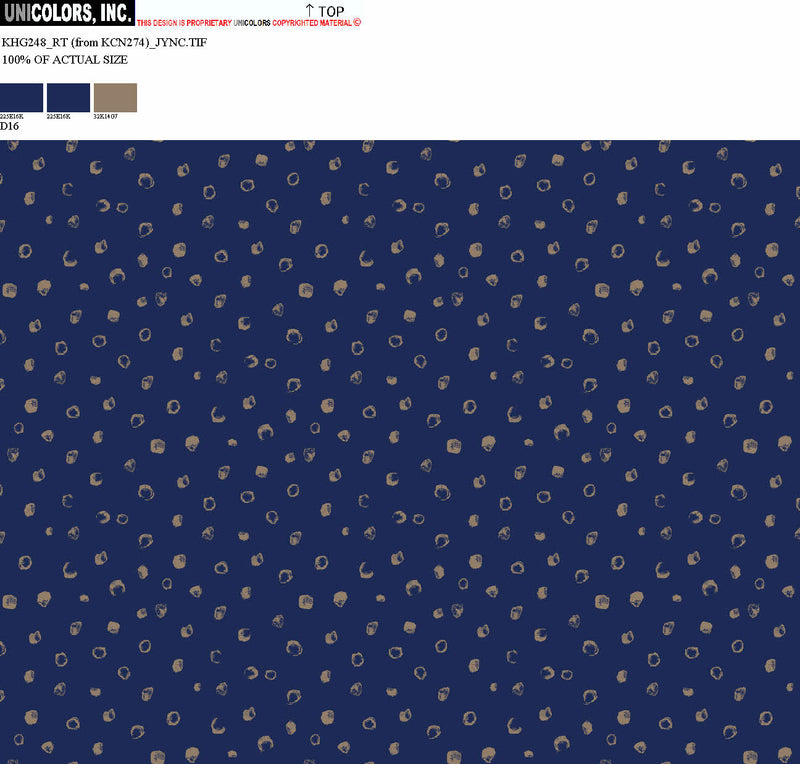Click the D16 design label

(x=10, y=127)
